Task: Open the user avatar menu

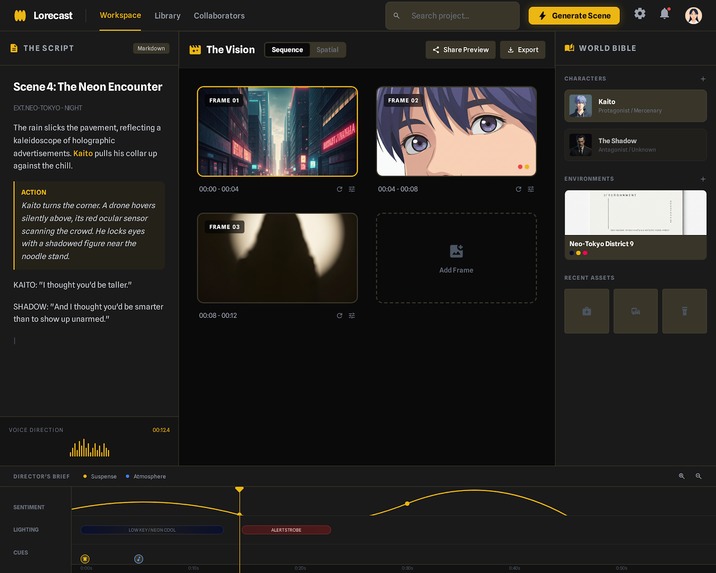Action: (693, 16)
